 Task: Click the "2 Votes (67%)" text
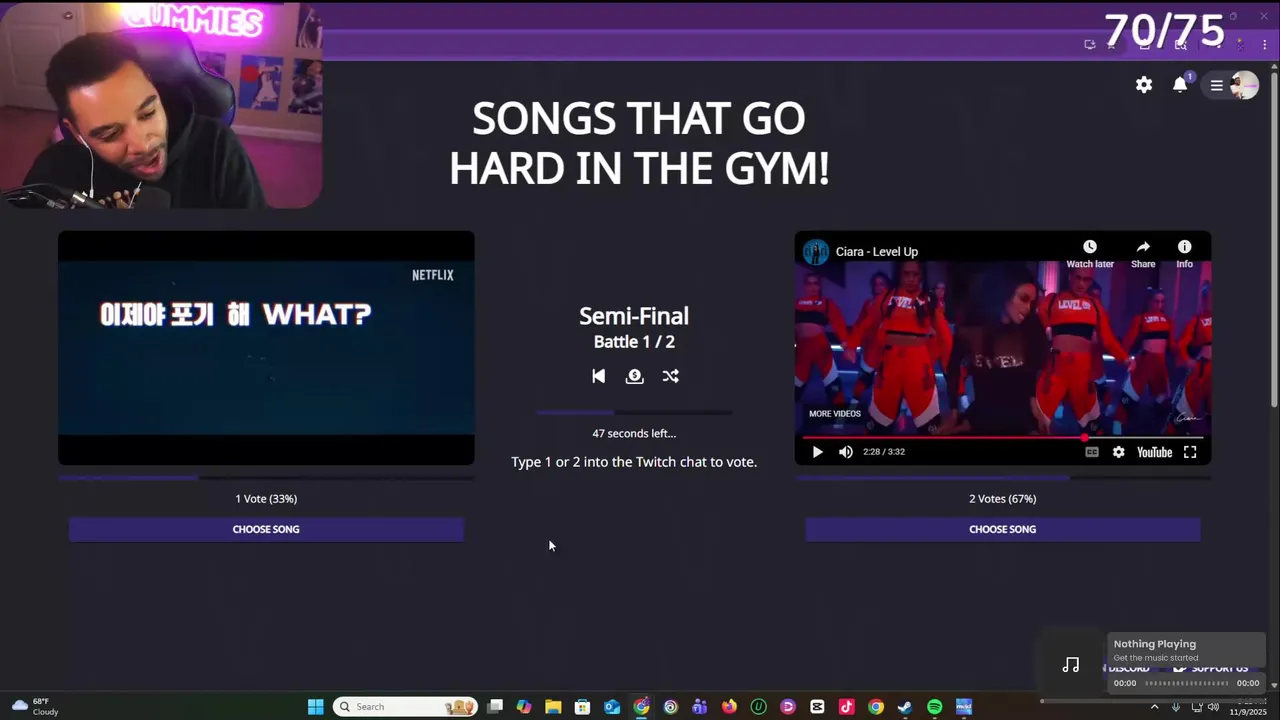click(x=1002, y=499)
